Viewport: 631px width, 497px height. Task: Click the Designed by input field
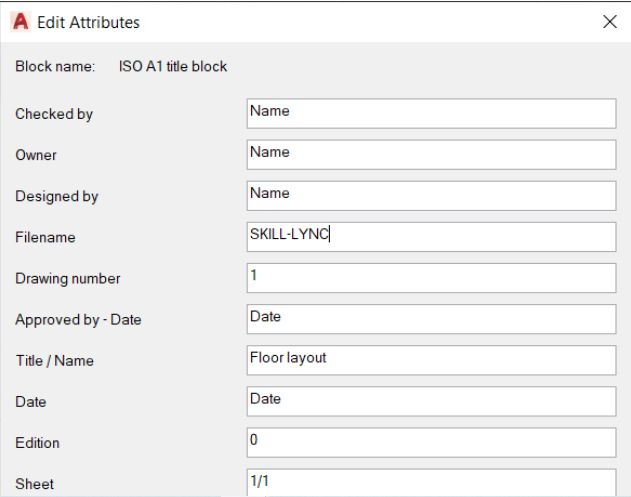(431, 196)
